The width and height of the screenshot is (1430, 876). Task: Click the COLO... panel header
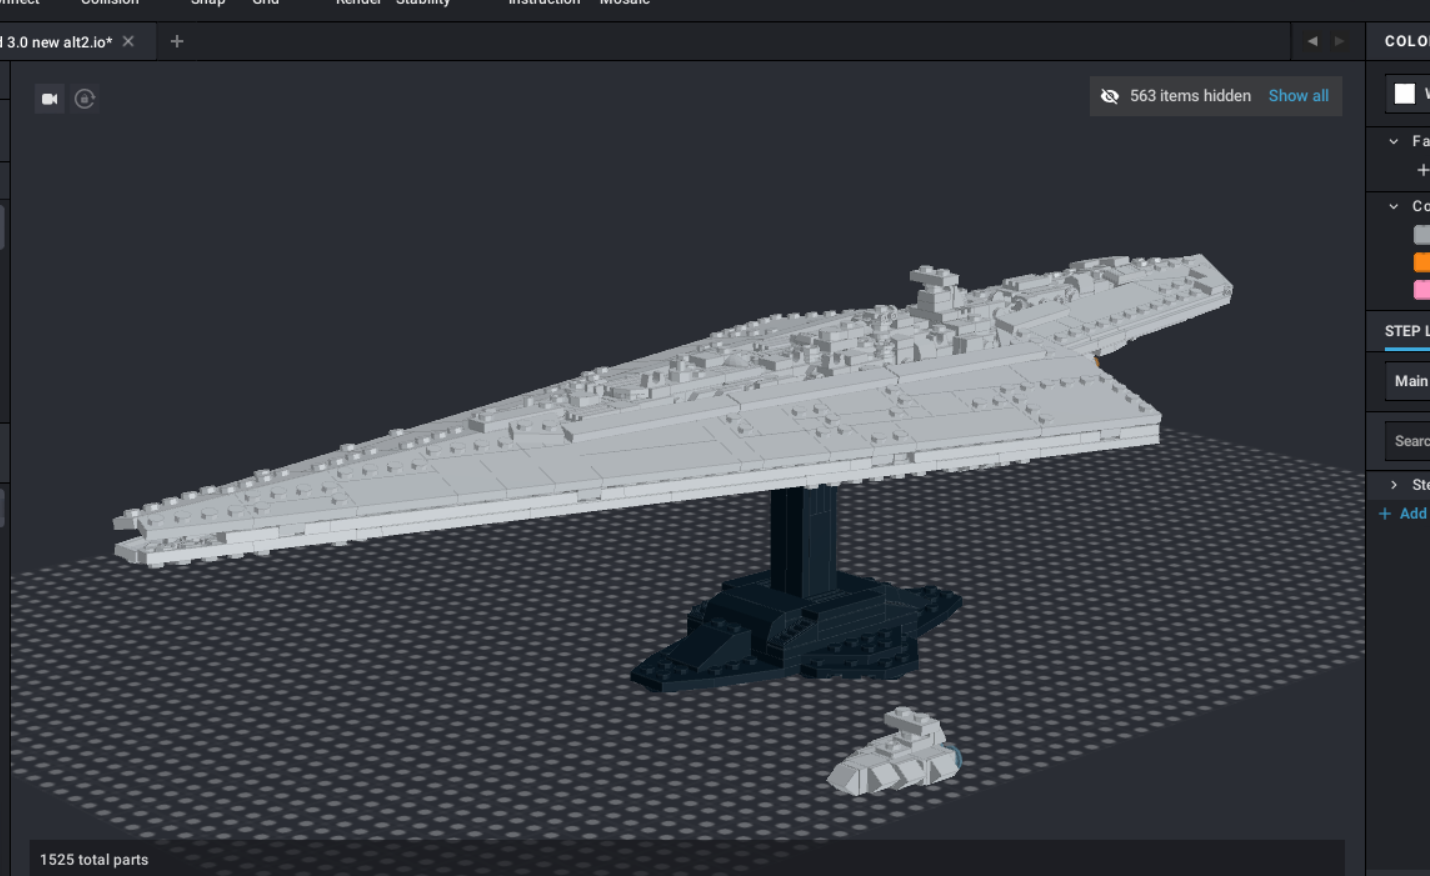tap(1407, 41)
